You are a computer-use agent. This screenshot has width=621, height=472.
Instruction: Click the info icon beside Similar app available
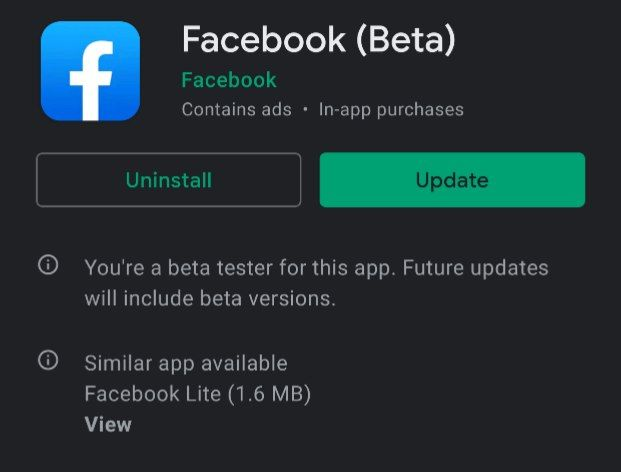pyautogui.click(x=47, y=361)
